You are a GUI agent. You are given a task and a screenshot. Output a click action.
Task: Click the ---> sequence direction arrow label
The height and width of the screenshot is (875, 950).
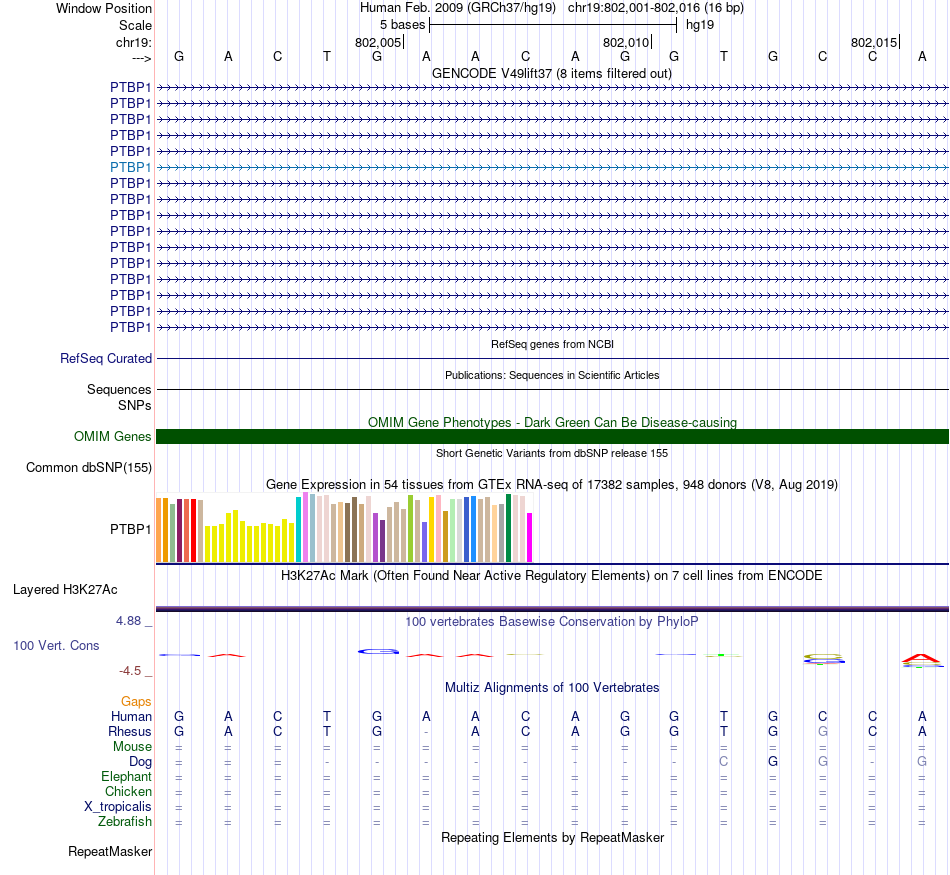[141, 58]
